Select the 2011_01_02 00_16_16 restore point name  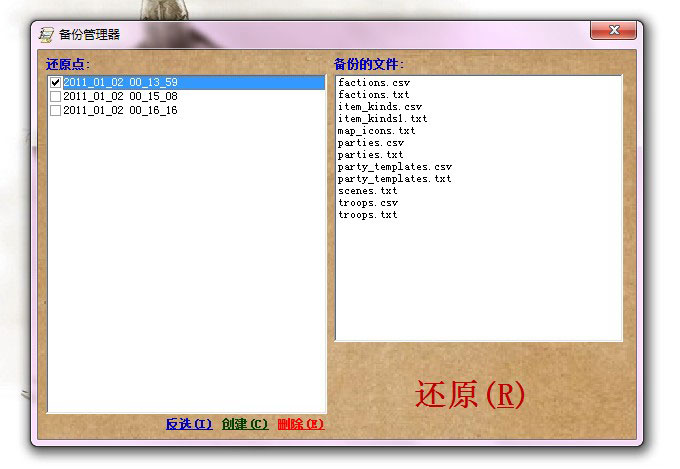tap(120, 111)
